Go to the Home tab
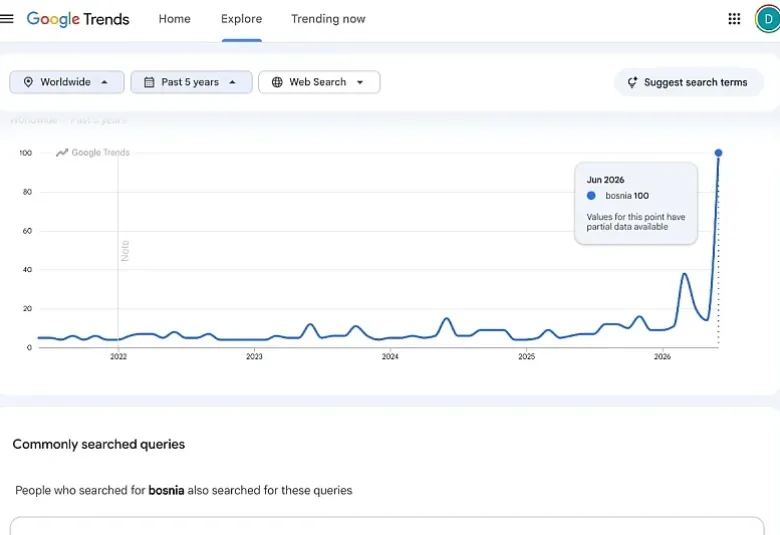 point(175,19)
